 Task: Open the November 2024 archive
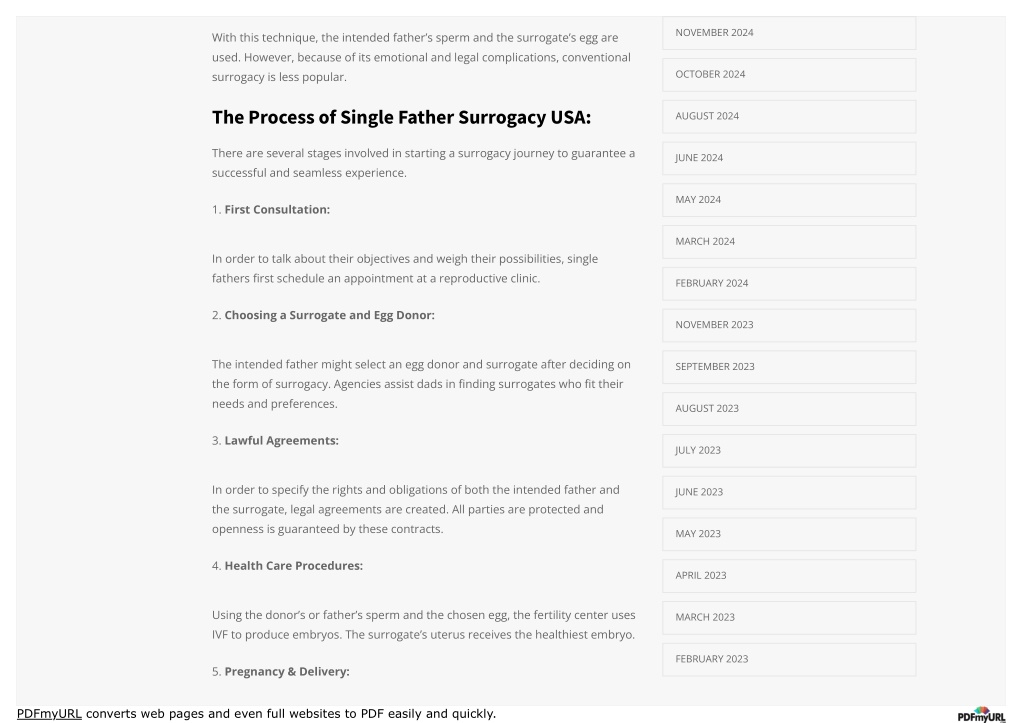(789, 33)
